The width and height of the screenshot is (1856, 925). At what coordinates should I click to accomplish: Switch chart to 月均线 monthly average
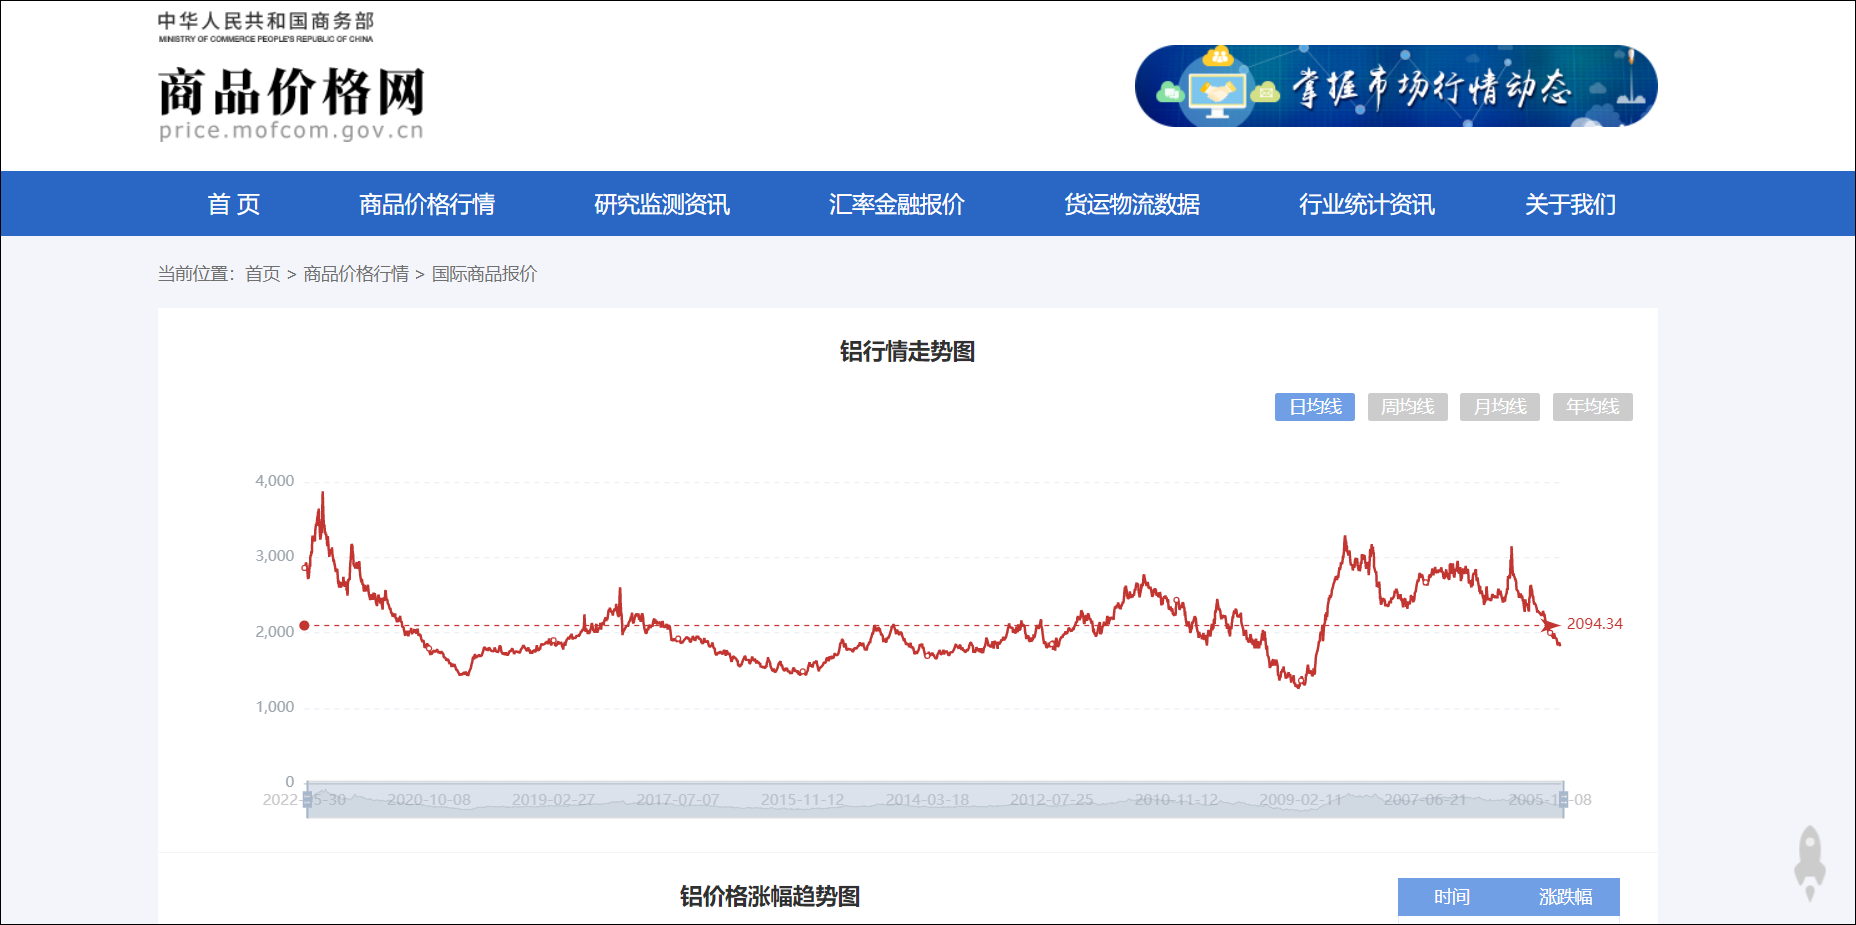[1500, 407]
